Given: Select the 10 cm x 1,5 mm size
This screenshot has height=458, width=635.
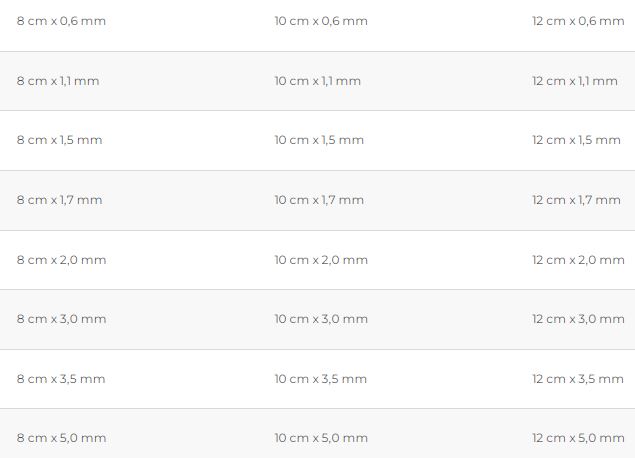Looking at the screenshot, I should pos(319,140).
